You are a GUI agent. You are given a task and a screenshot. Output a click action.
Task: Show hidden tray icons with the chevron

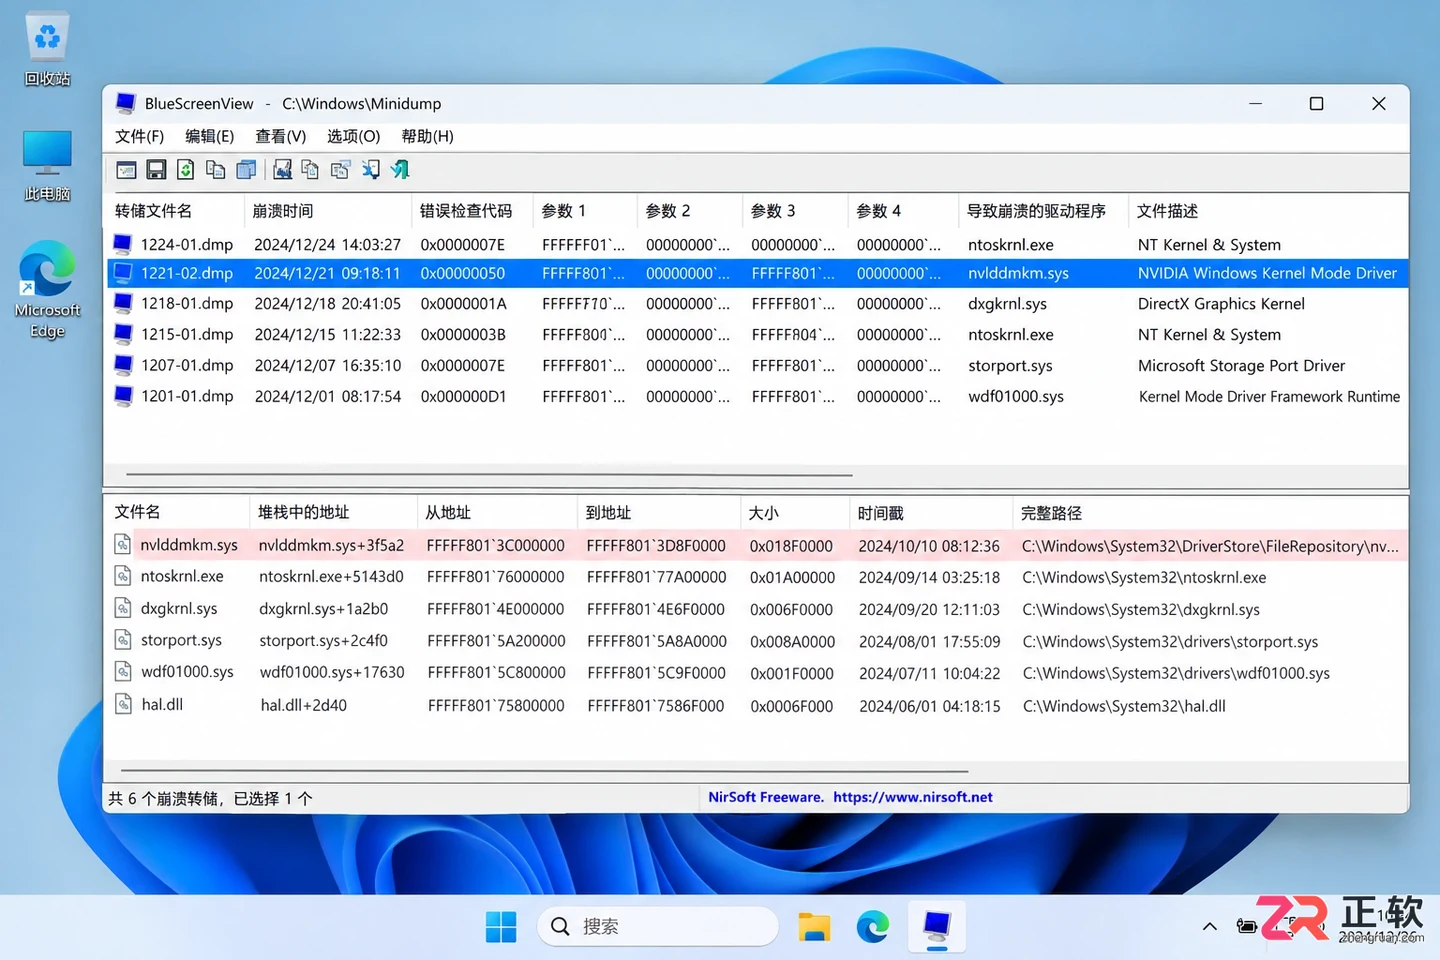(x=1209, y=926)
